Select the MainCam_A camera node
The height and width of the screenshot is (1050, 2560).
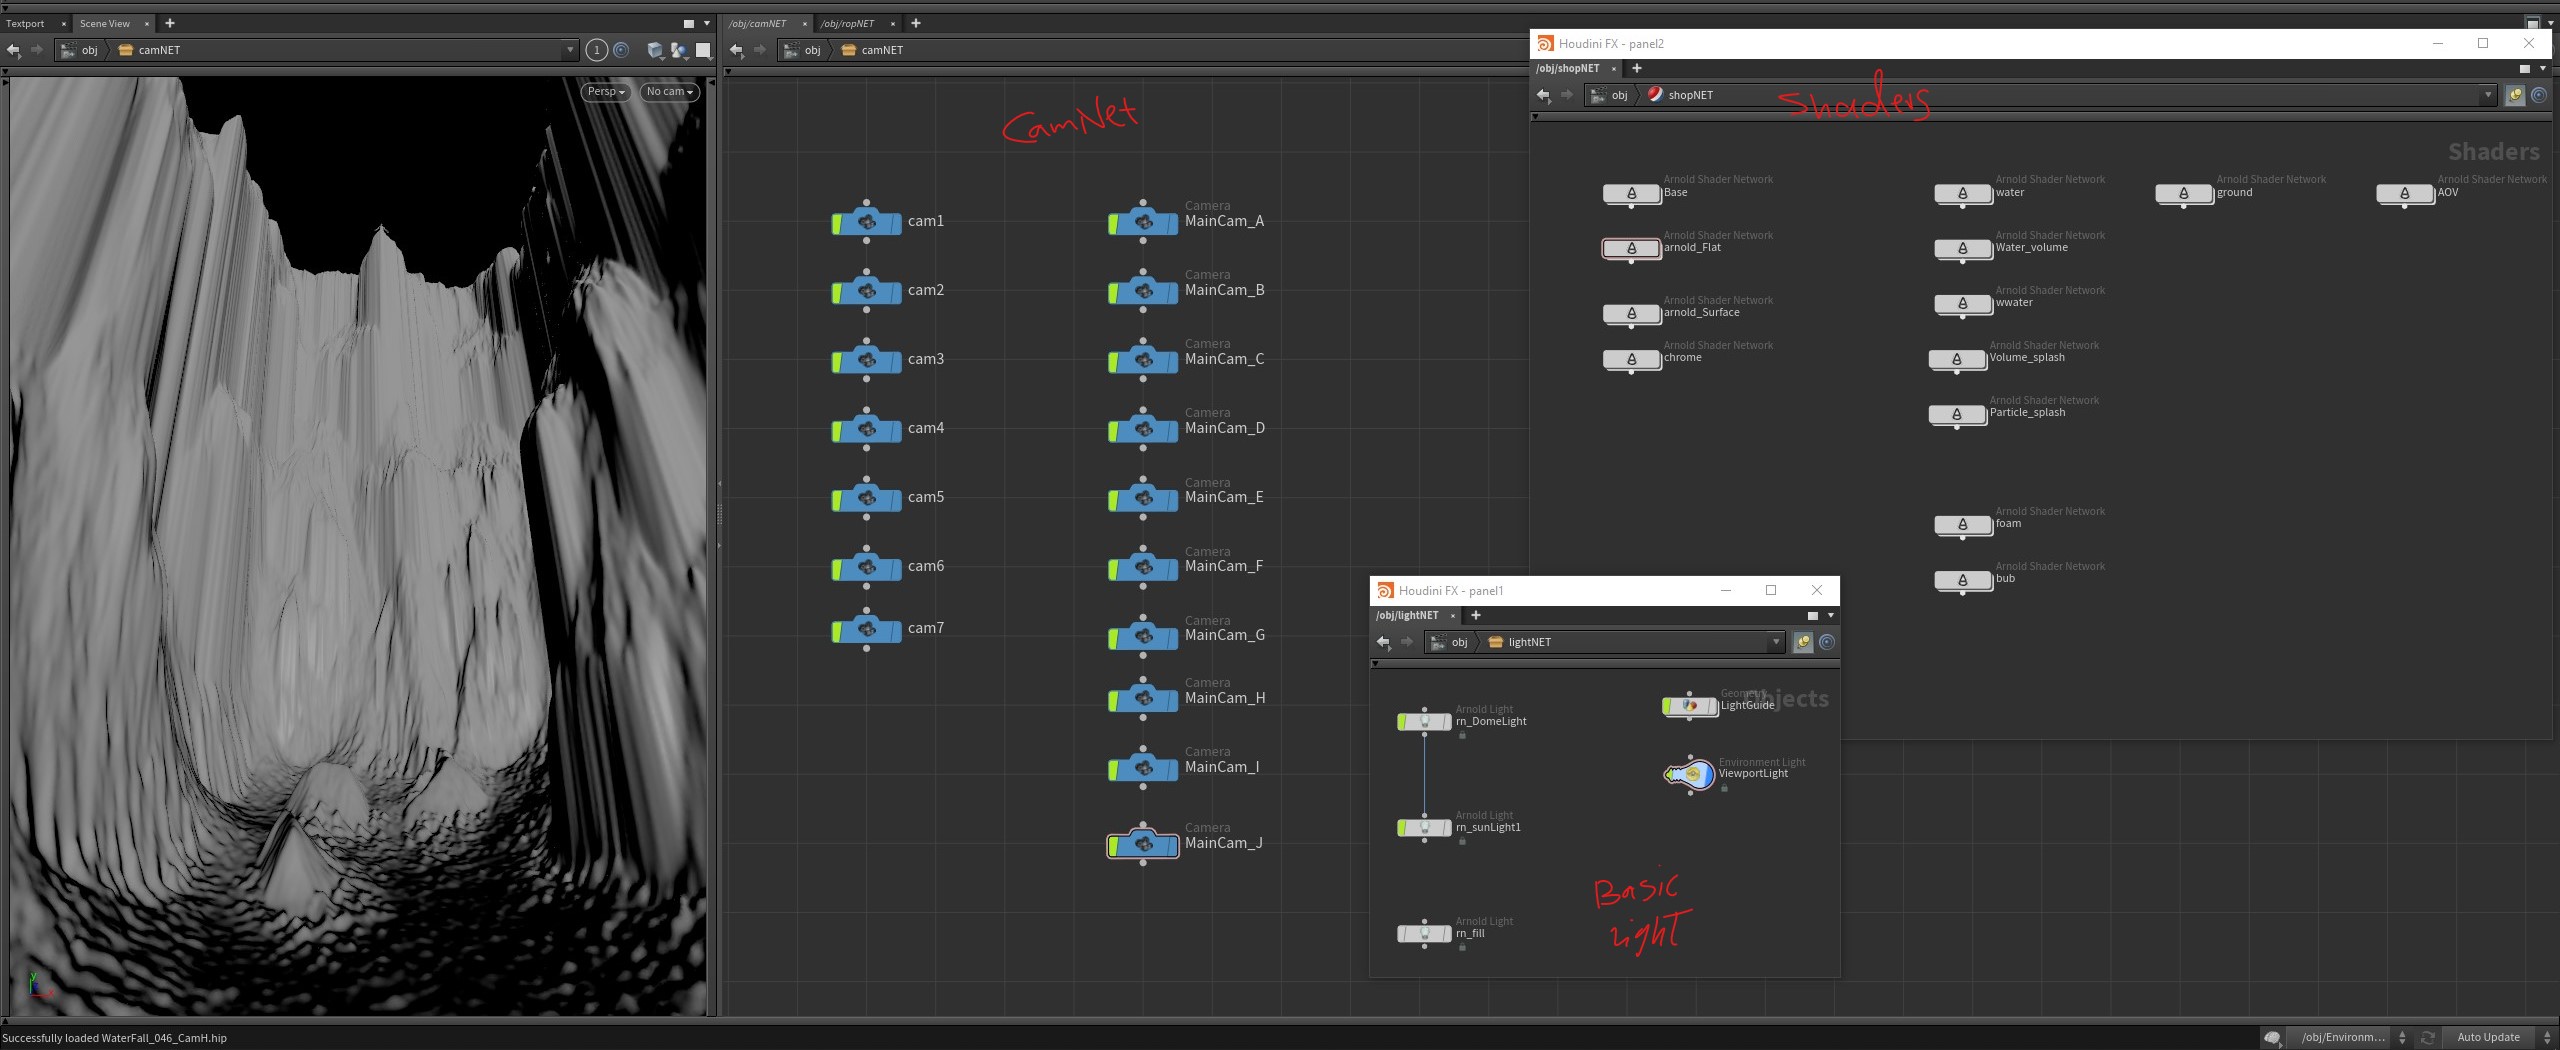(1143, 222)
